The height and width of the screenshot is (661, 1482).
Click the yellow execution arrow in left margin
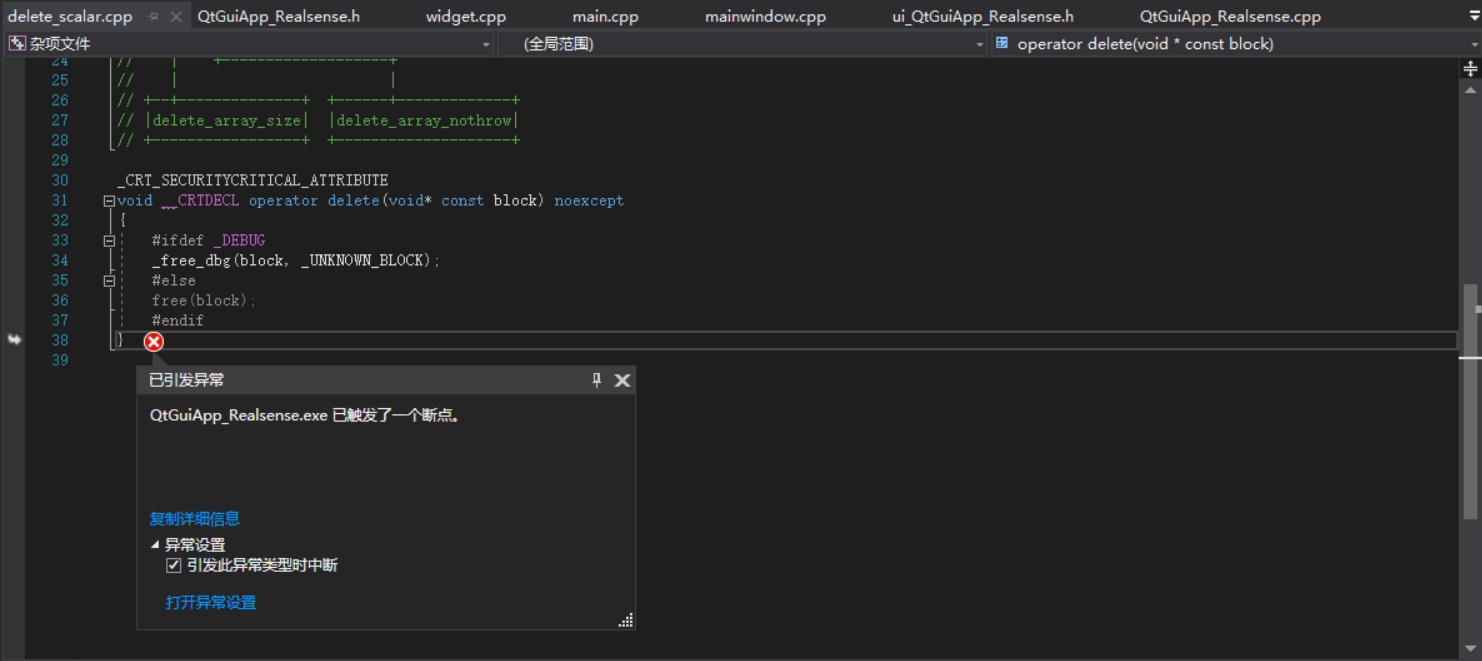click(x=14, y=340)
